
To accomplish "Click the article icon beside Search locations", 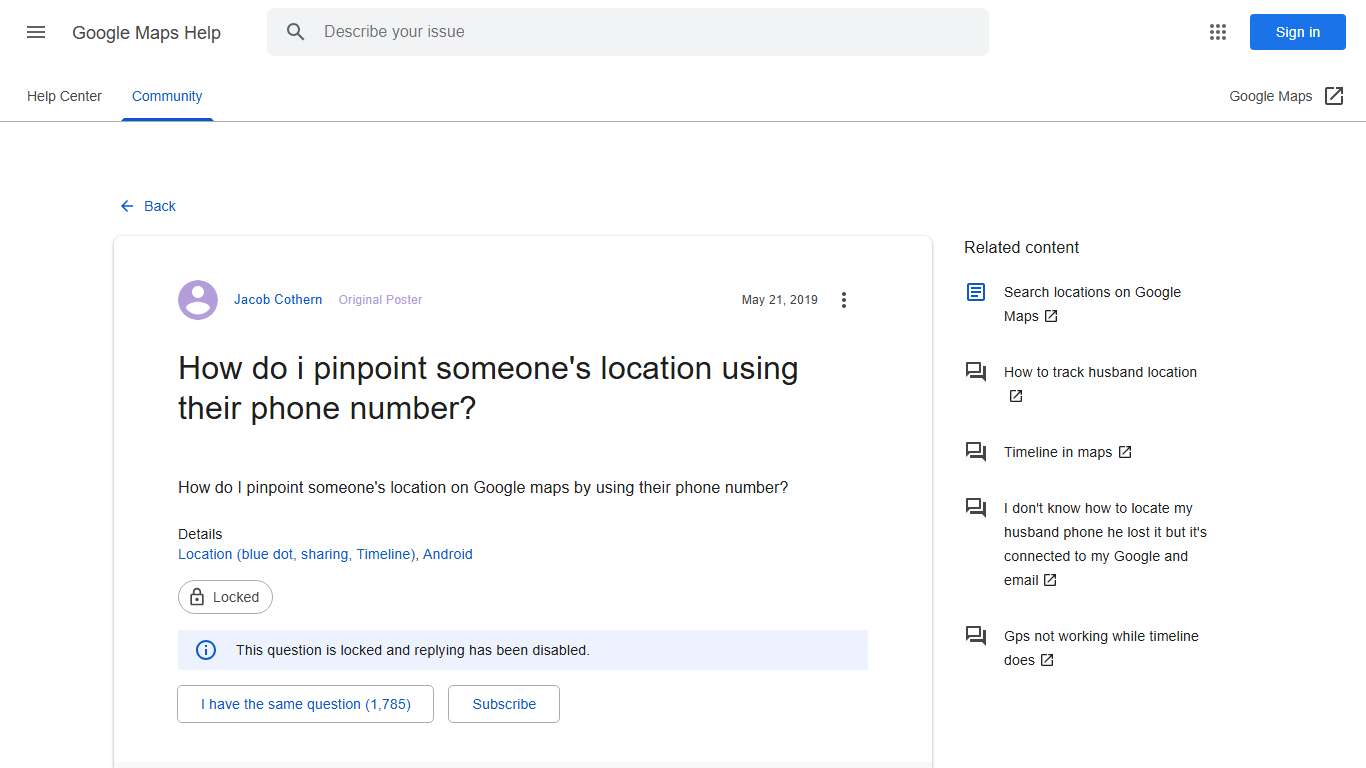I will pyautogui.click(x=975, y=291).
